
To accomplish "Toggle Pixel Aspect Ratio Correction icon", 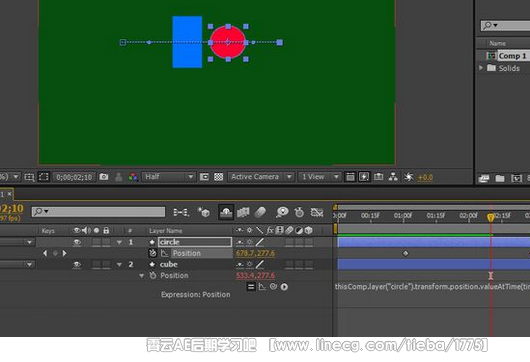I will pos(350,177).
